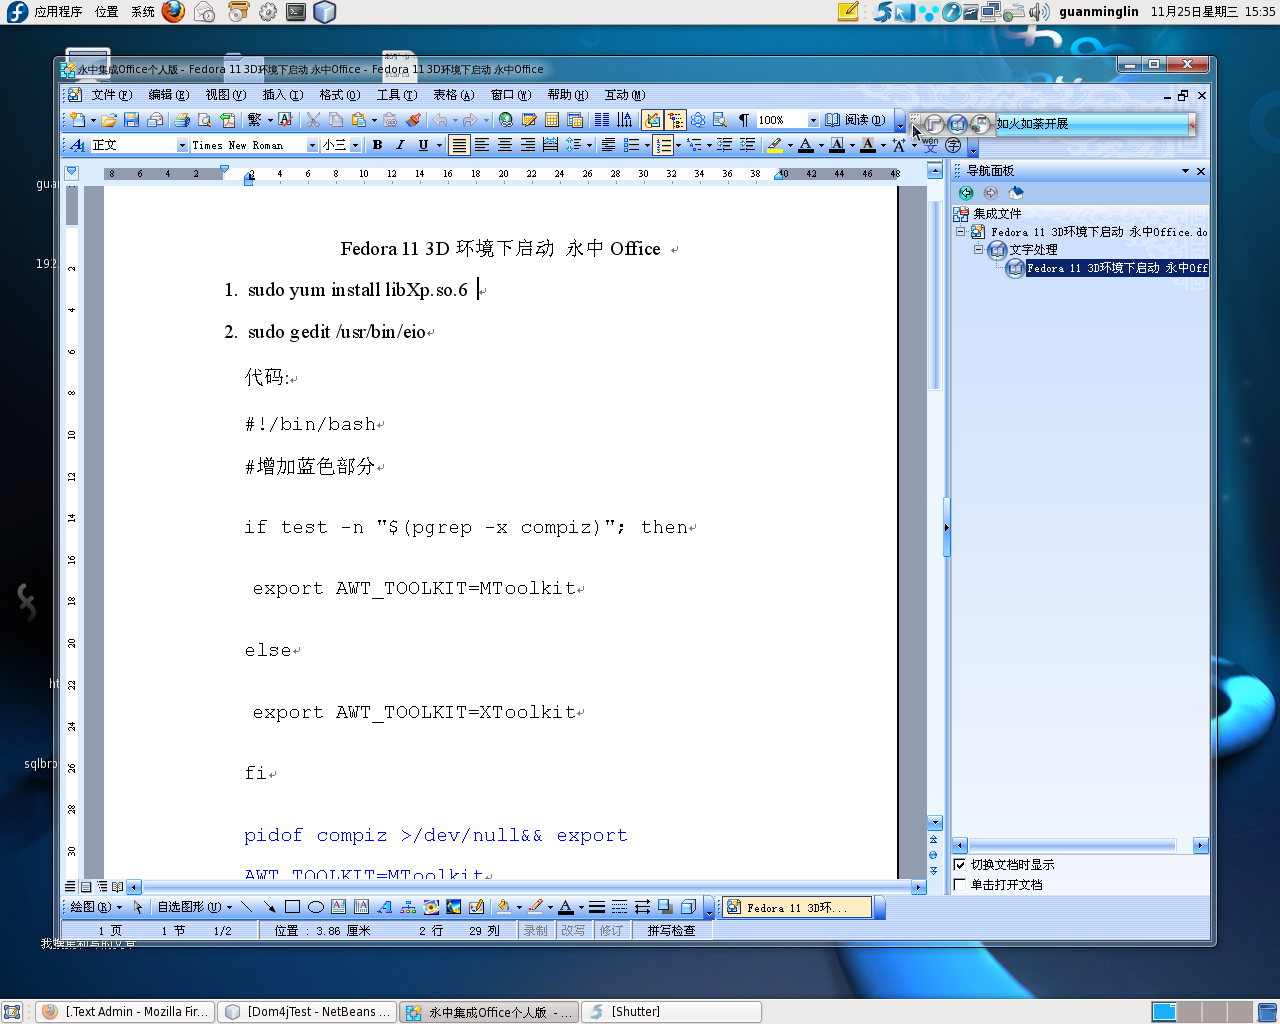The image size is (1280, 1024).
Task: Apply italic formatting with the I icon
Action: [x=400, y=145]
